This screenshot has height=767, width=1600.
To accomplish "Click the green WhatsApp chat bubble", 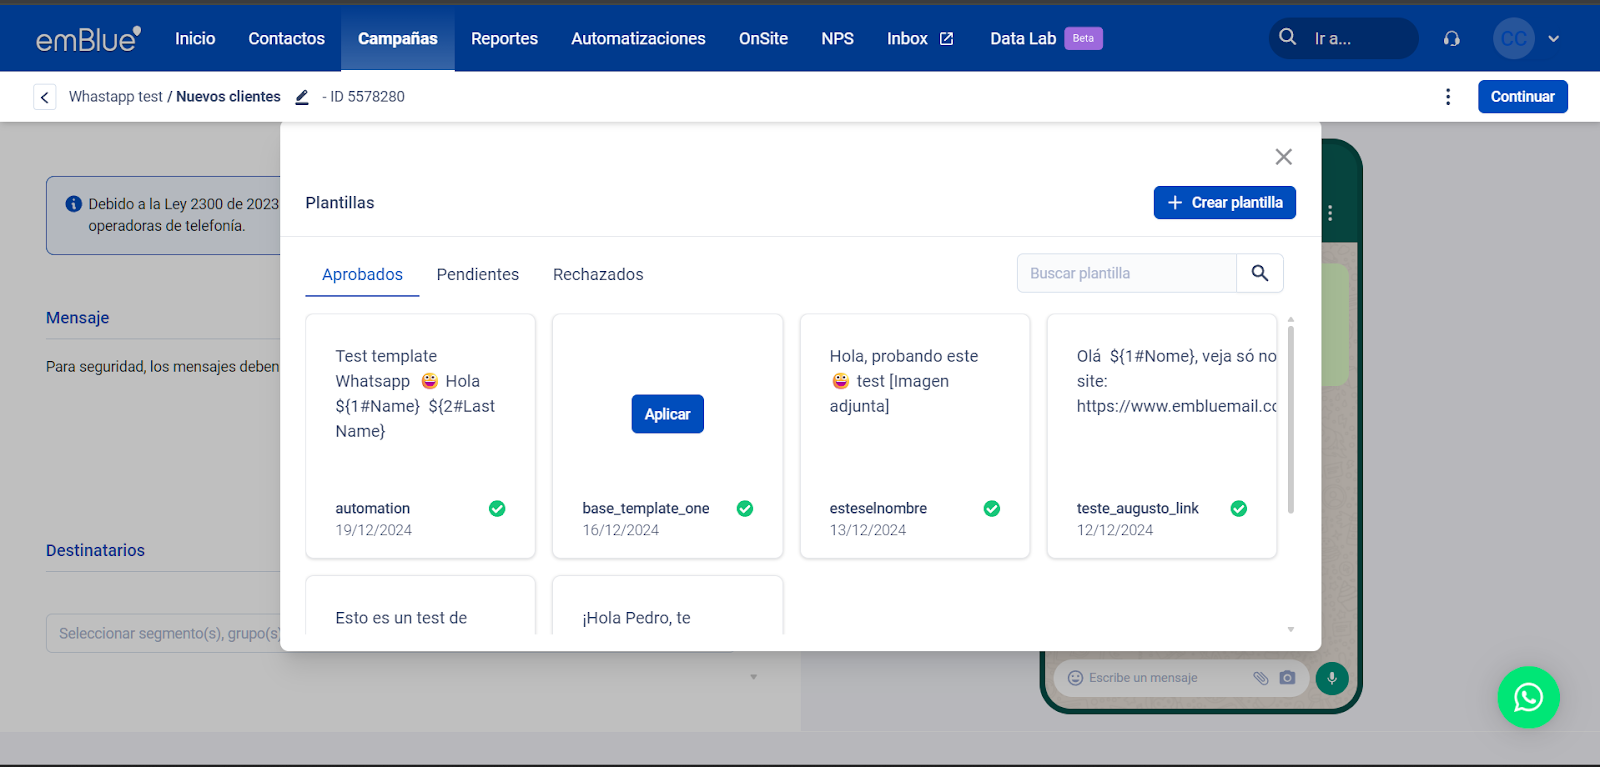I will 1527,697.
